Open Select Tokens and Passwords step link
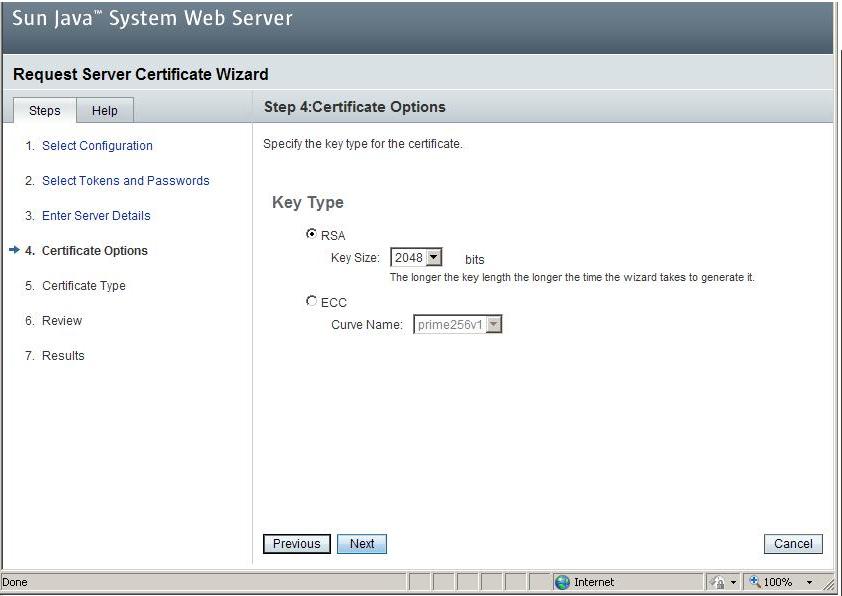Viewport: 842px width, 596px height. coord(125,181)
